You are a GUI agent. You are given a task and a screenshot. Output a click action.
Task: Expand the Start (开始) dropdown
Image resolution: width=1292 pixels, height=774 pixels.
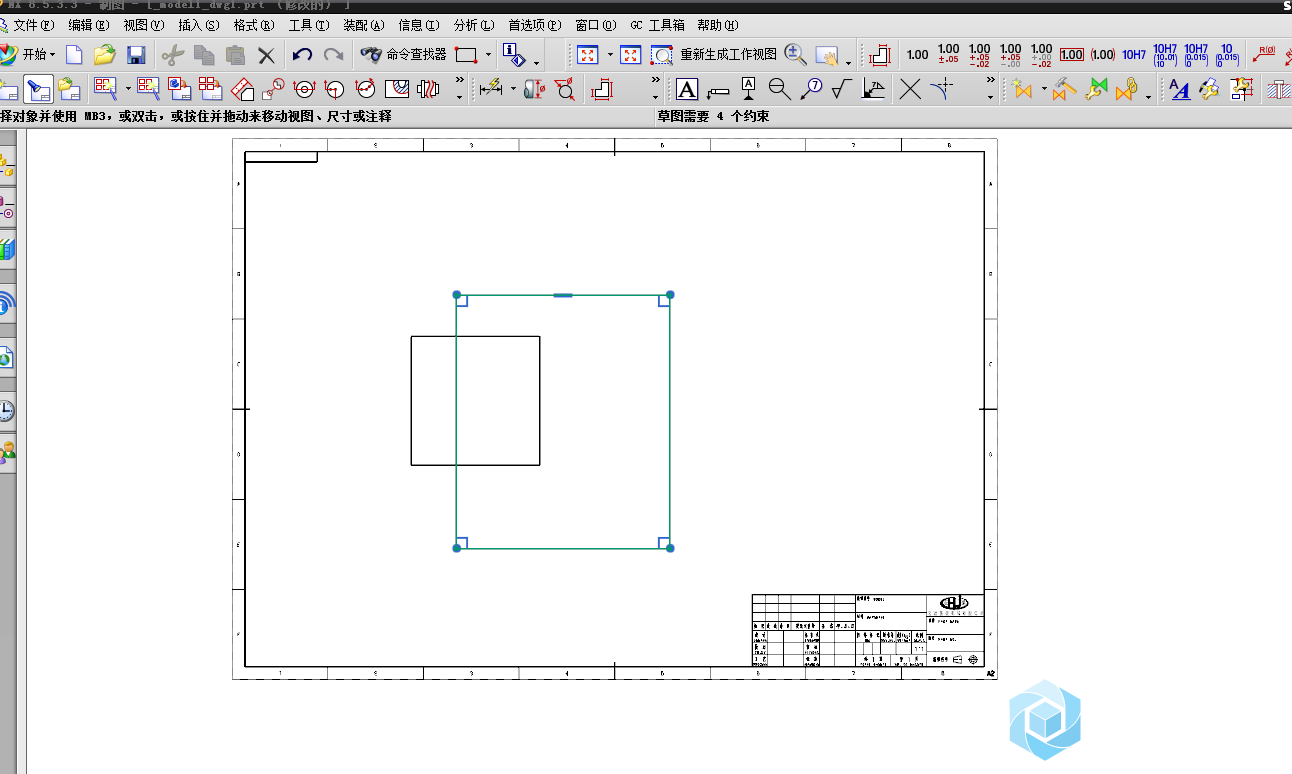click(x=38, y=55)
